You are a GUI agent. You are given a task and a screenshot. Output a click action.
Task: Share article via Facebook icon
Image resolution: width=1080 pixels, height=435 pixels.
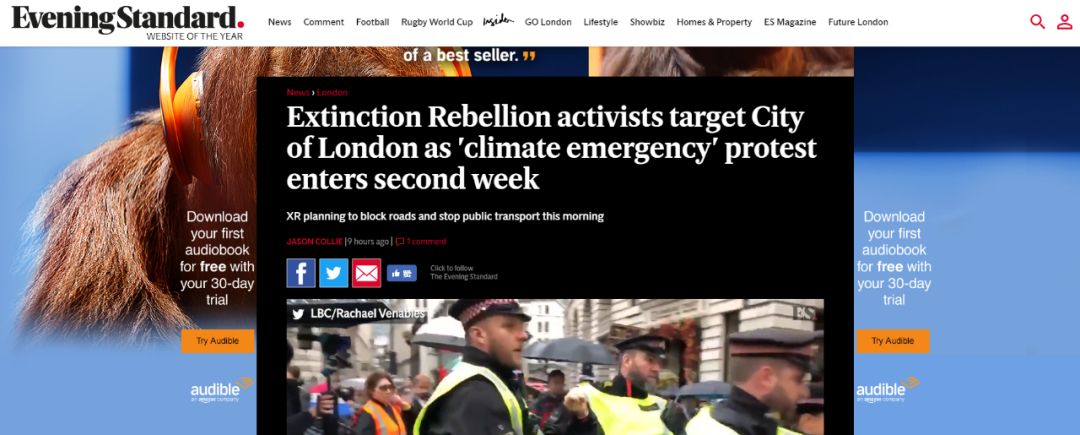click(301, 273)
